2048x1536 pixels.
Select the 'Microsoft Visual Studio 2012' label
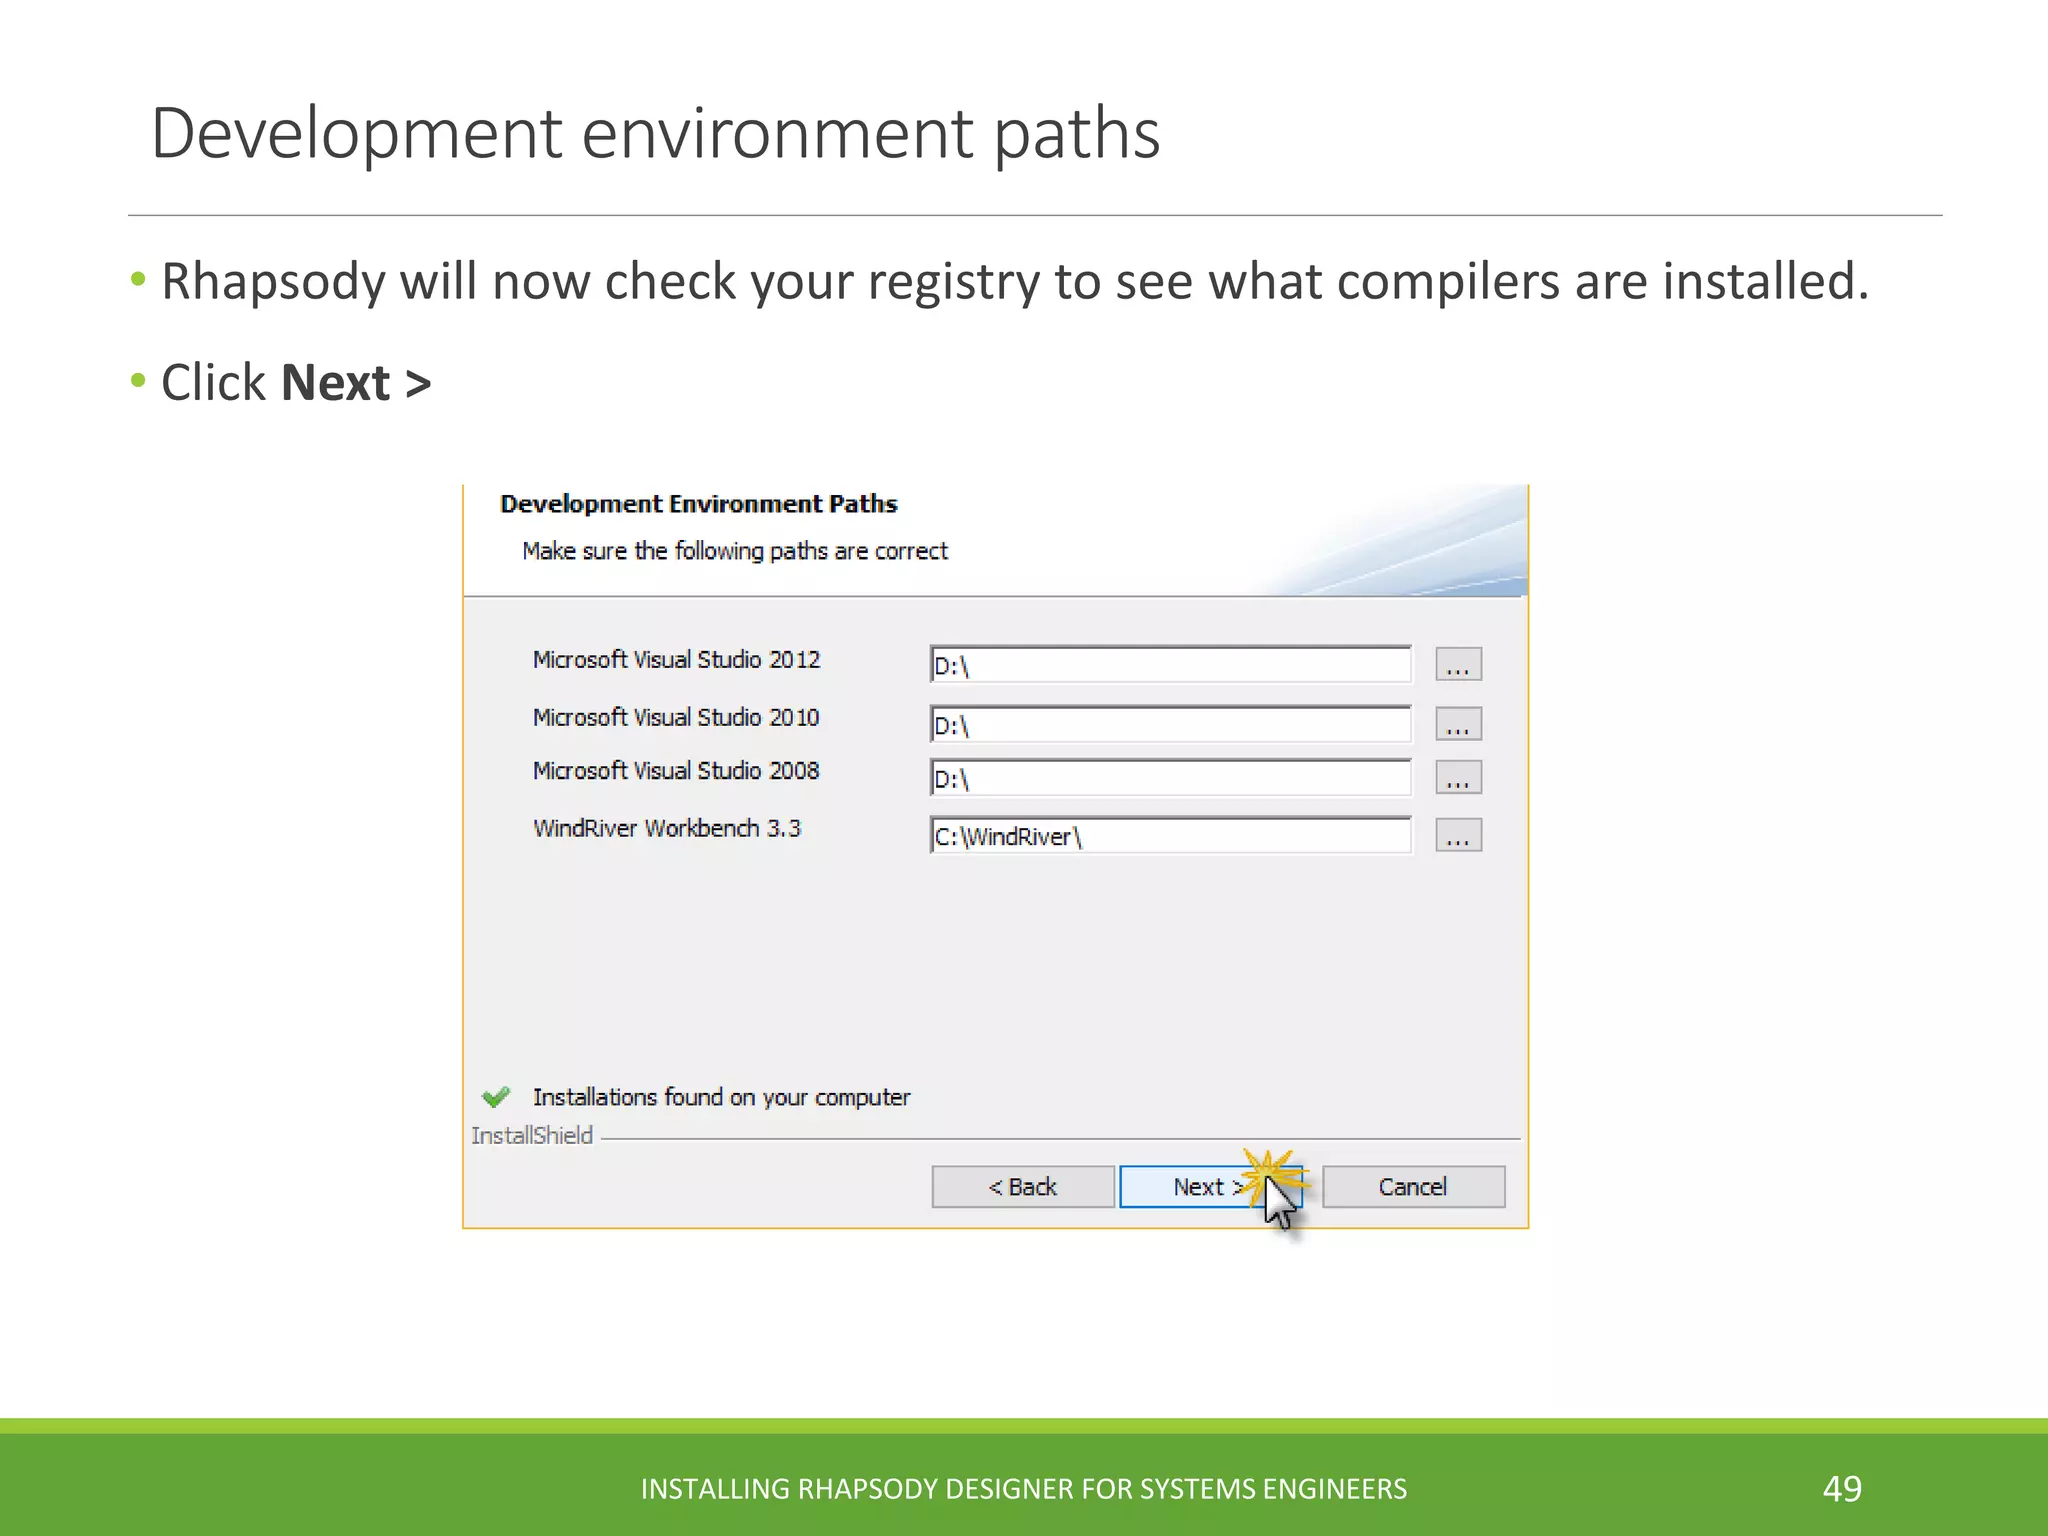[x=676, y=660]
